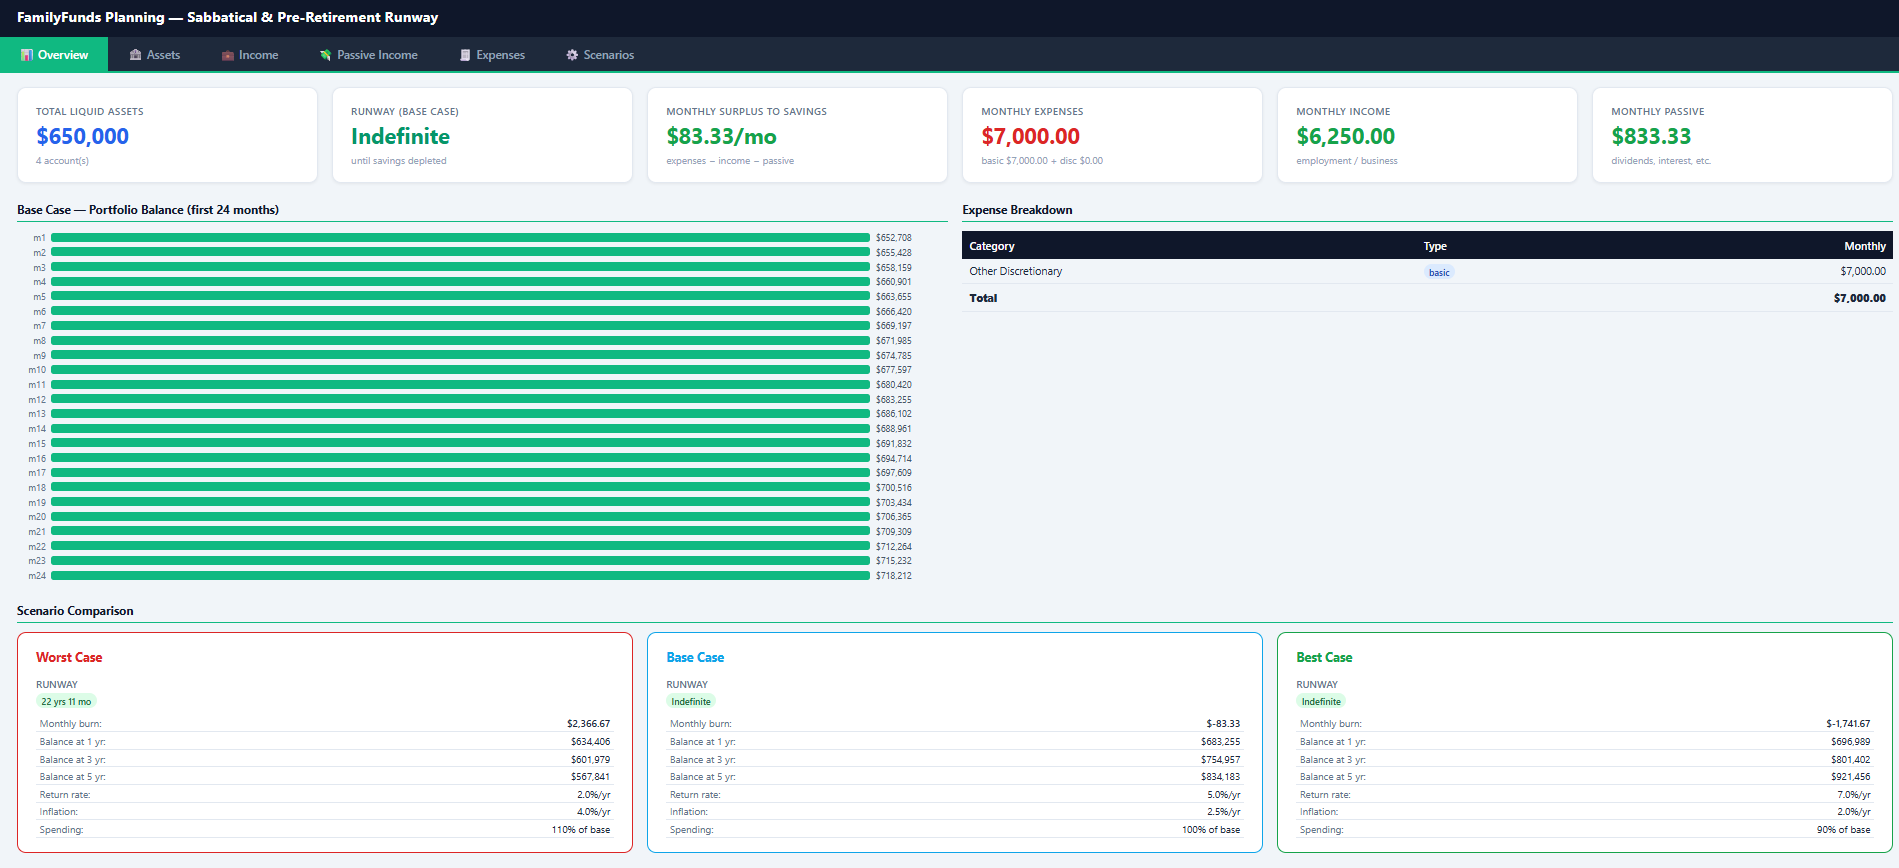The image size is (1899, 868).
Task: Click the "22 yrs 11 mo" runway badge
Action: 66,702
